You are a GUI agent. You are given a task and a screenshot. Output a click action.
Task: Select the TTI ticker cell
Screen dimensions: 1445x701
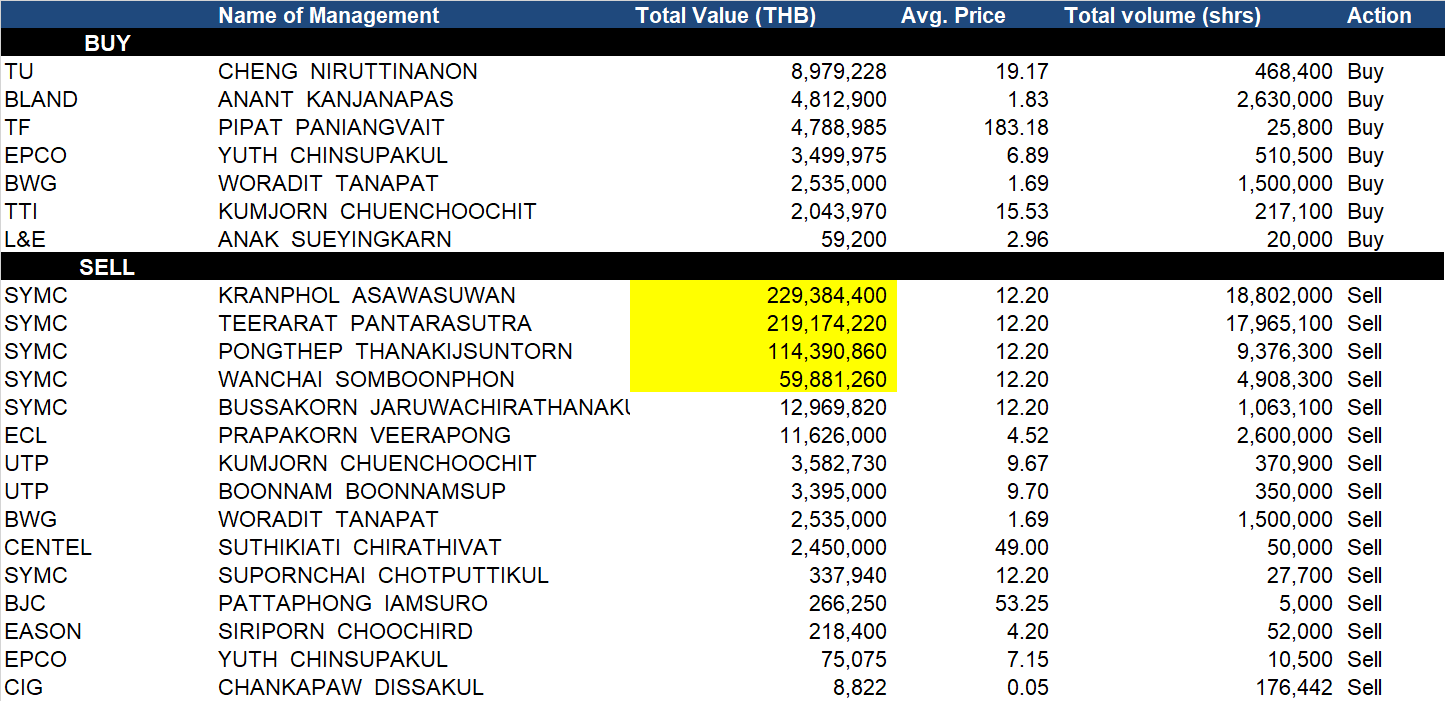(19, 211)
